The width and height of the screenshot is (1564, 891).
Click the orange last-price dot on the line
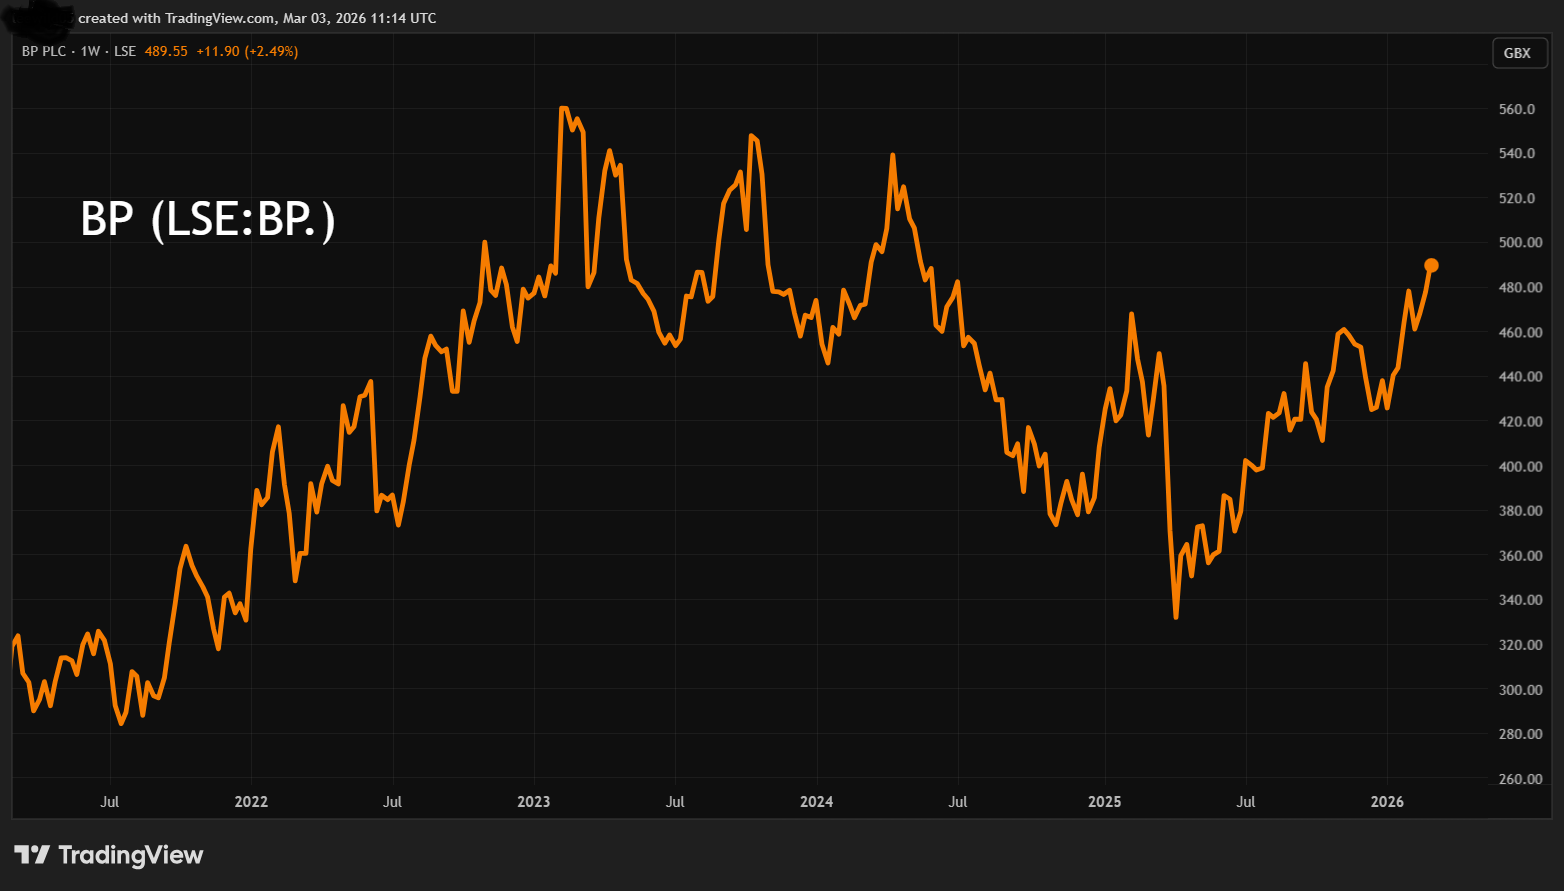click(x=1431, y=265)
